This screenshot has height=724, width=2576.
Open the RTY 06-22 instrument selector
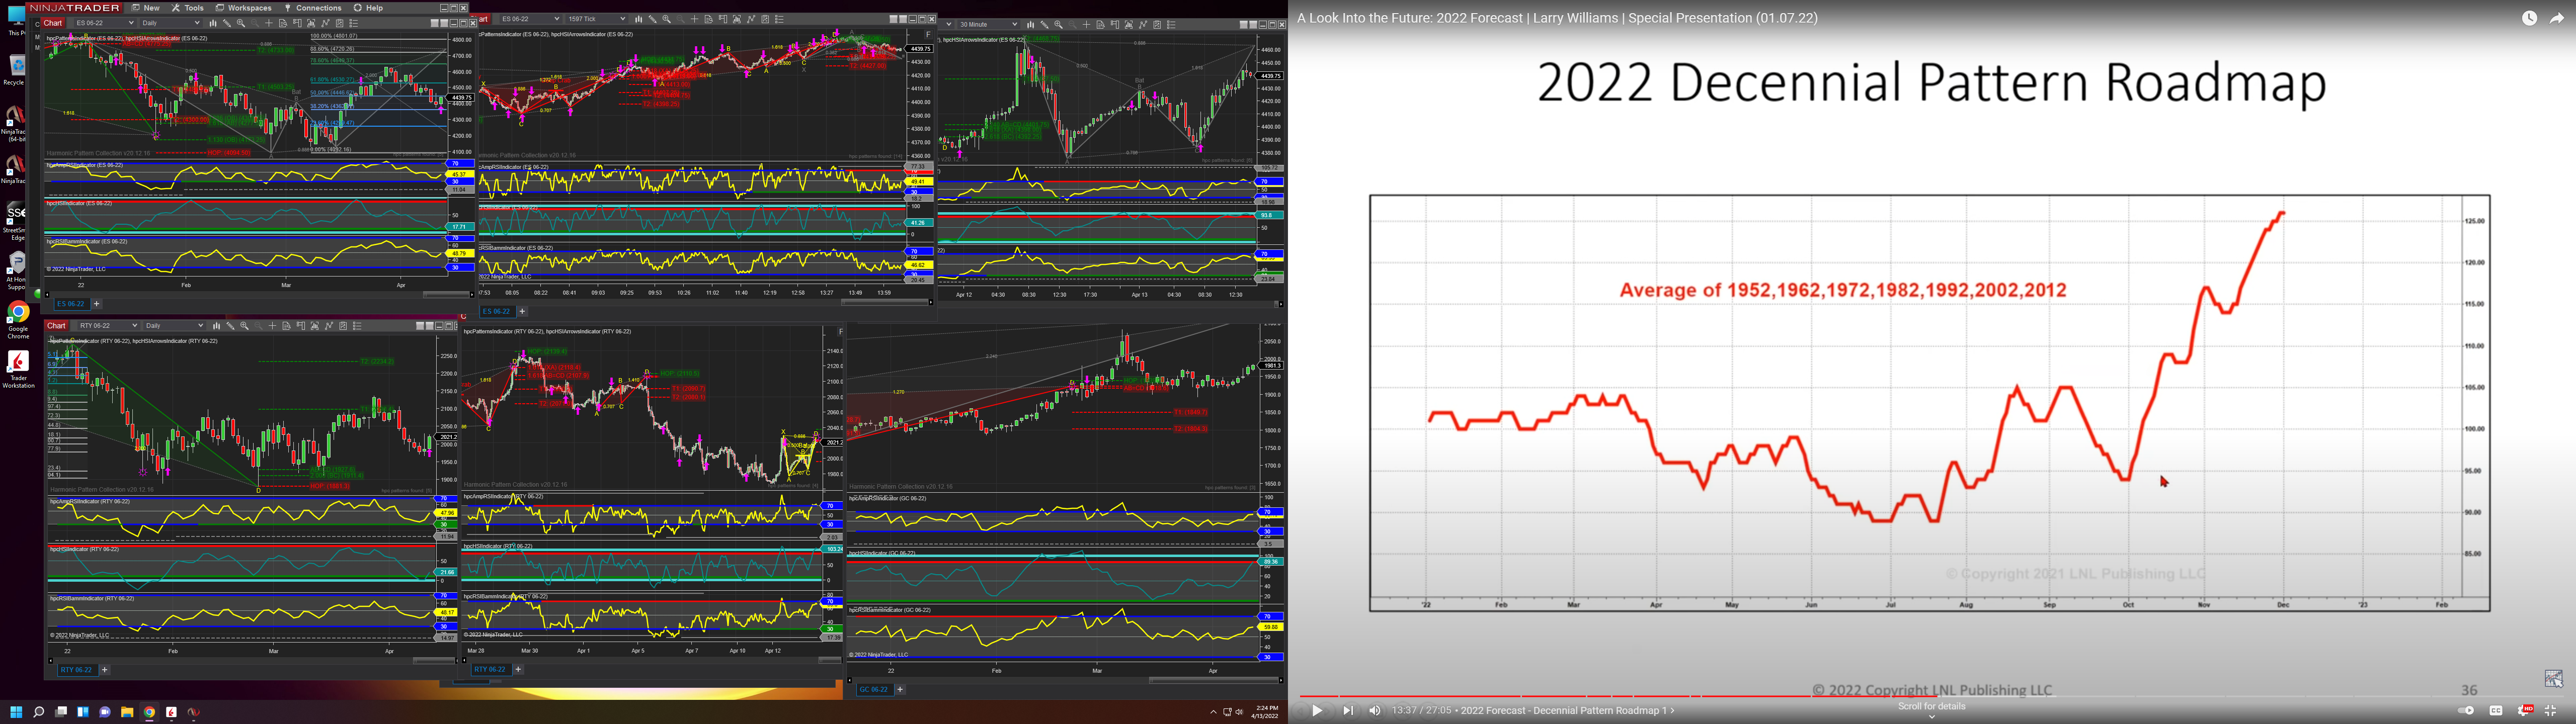(108, 326)
